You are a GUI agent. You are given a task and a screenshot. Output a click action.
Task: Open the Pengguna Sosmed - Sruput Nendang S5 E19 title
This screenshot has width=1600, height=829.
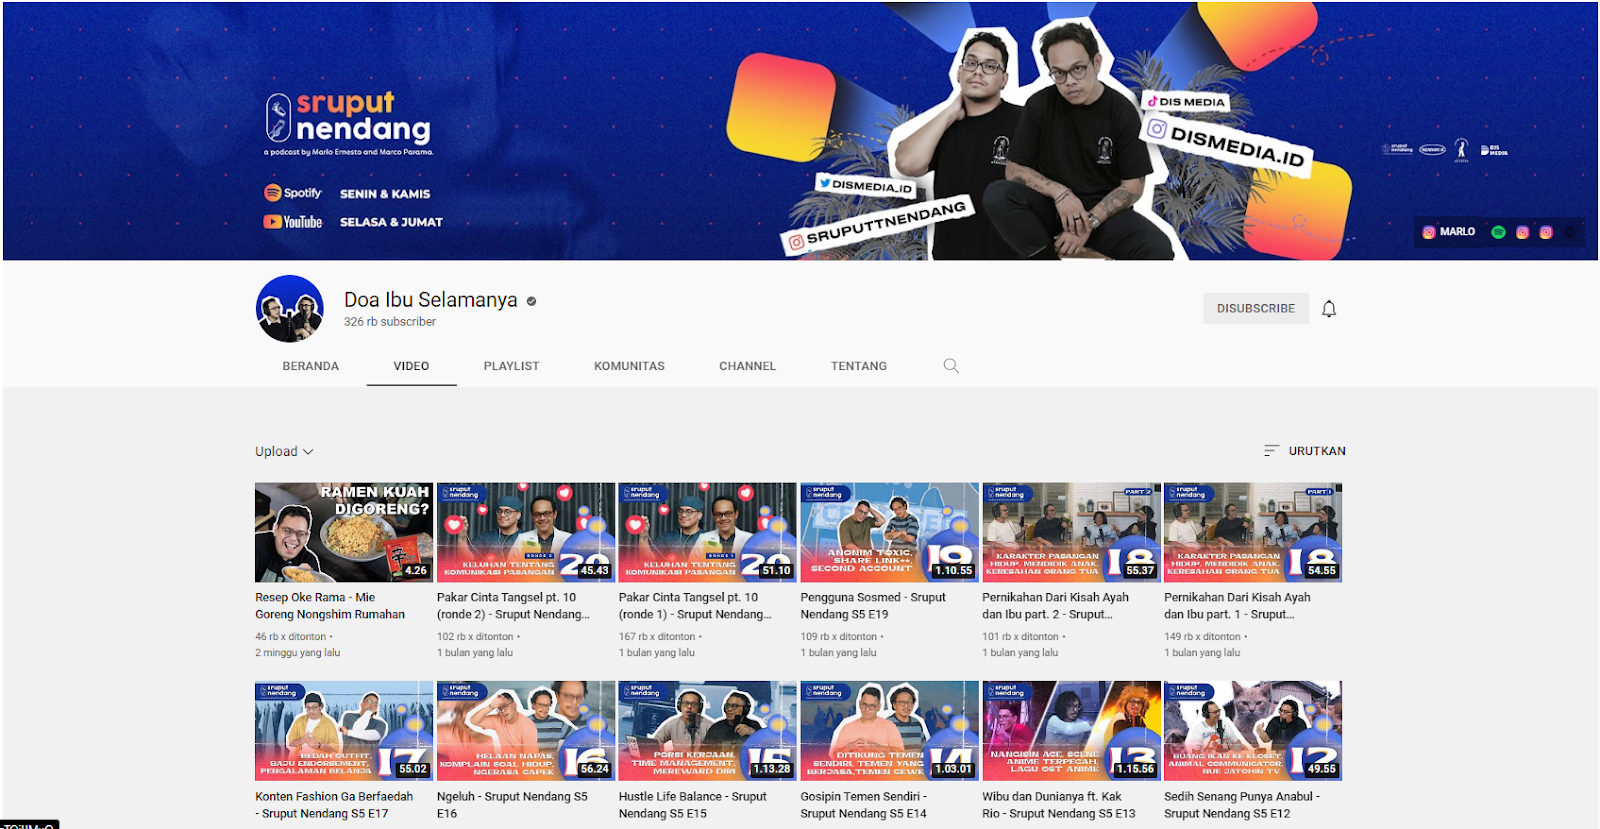coord(873,606)
